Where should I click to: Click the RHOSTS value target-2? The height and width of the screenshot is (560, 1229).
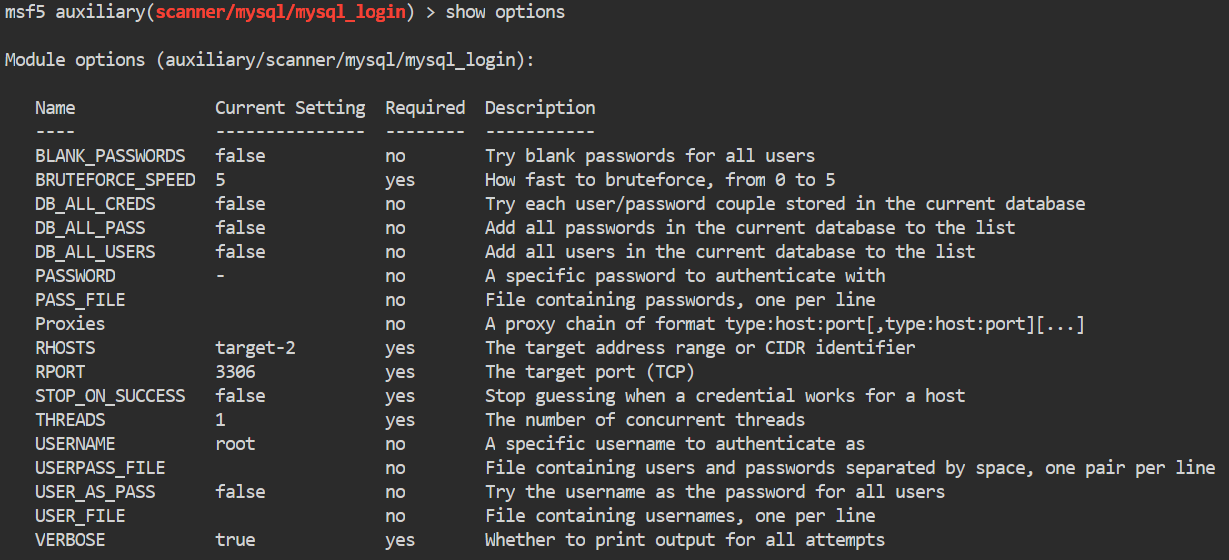[255, 348]
